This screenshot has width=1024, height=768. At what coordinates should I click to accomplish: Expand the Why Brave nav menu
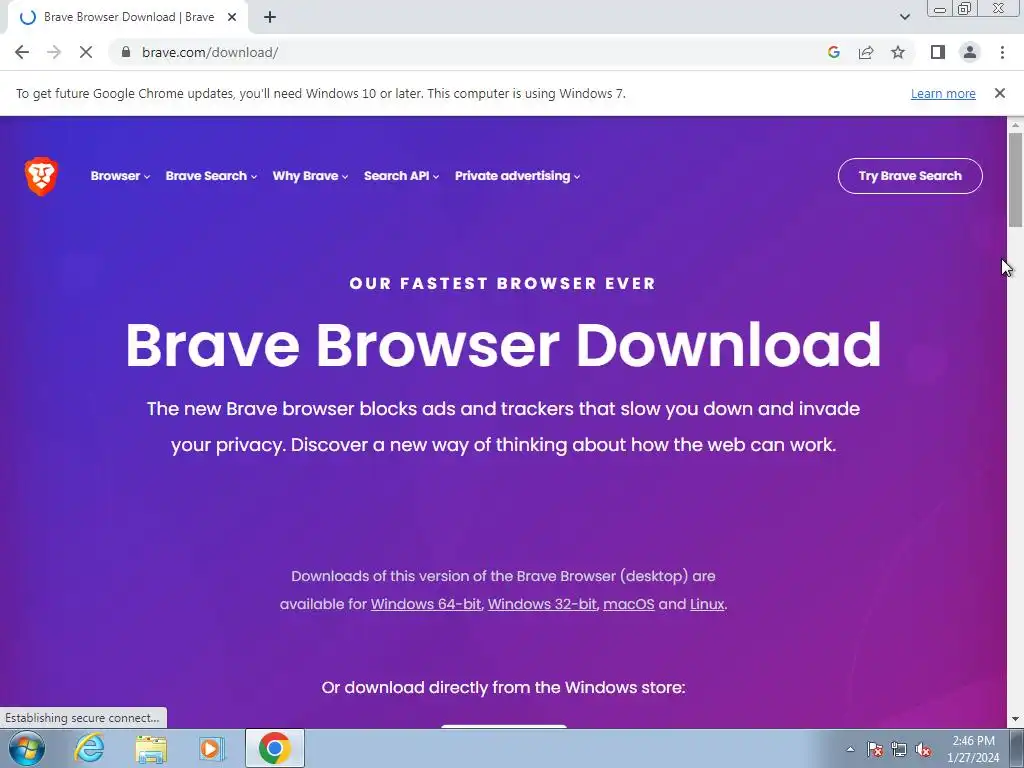tap(310, 176)
